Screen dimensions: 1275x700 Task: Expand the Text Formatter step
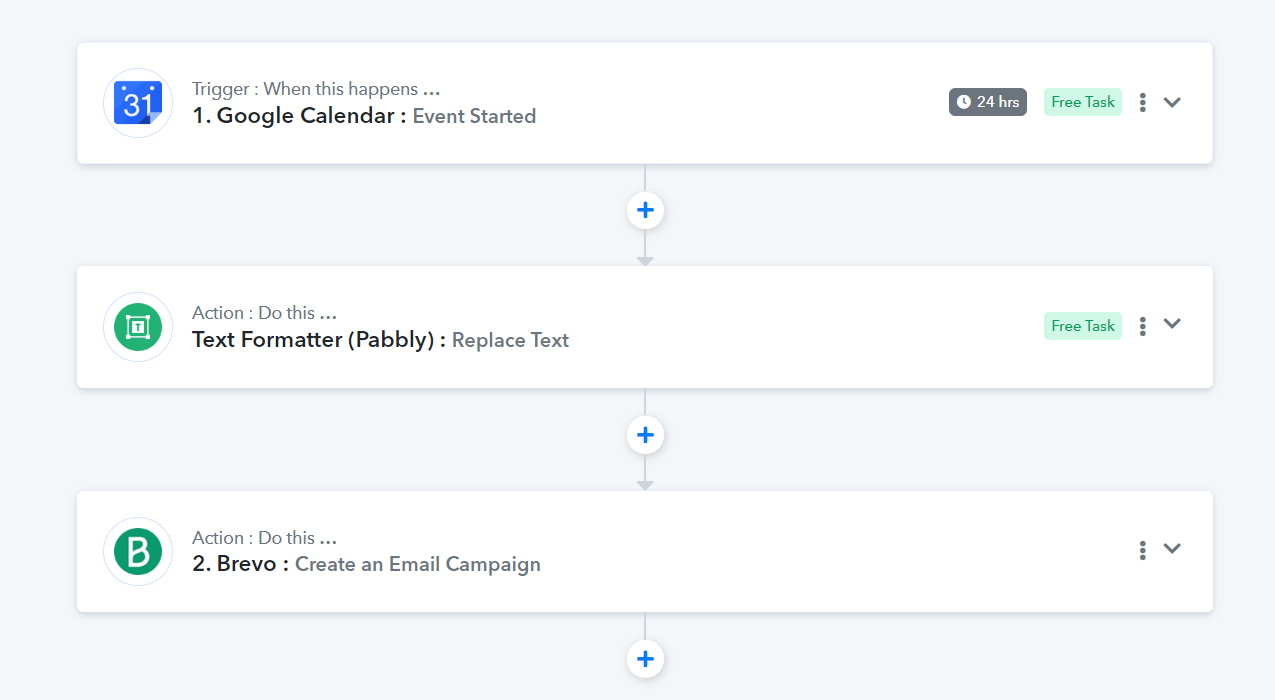coord(1172,324)
